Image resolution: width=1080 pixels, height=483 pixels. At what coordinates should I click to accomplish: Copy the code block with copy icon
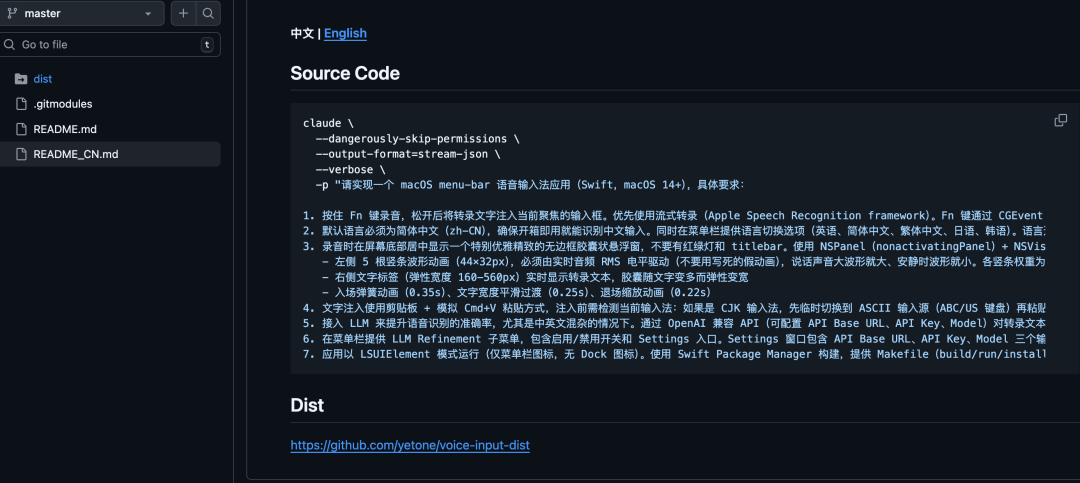click(x=1061, y=121)
